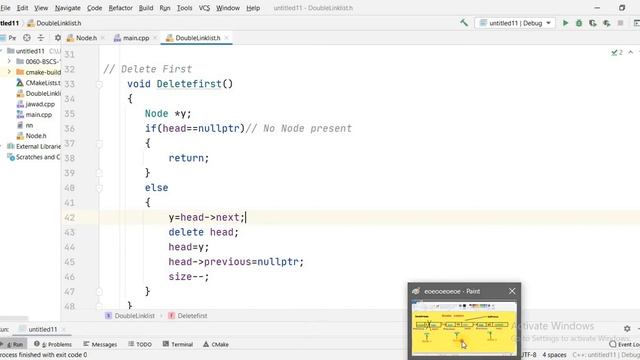Open run panel settings gear
Image resolution: width=640 pixels, height=360 pixels.
tap(627, 329)
